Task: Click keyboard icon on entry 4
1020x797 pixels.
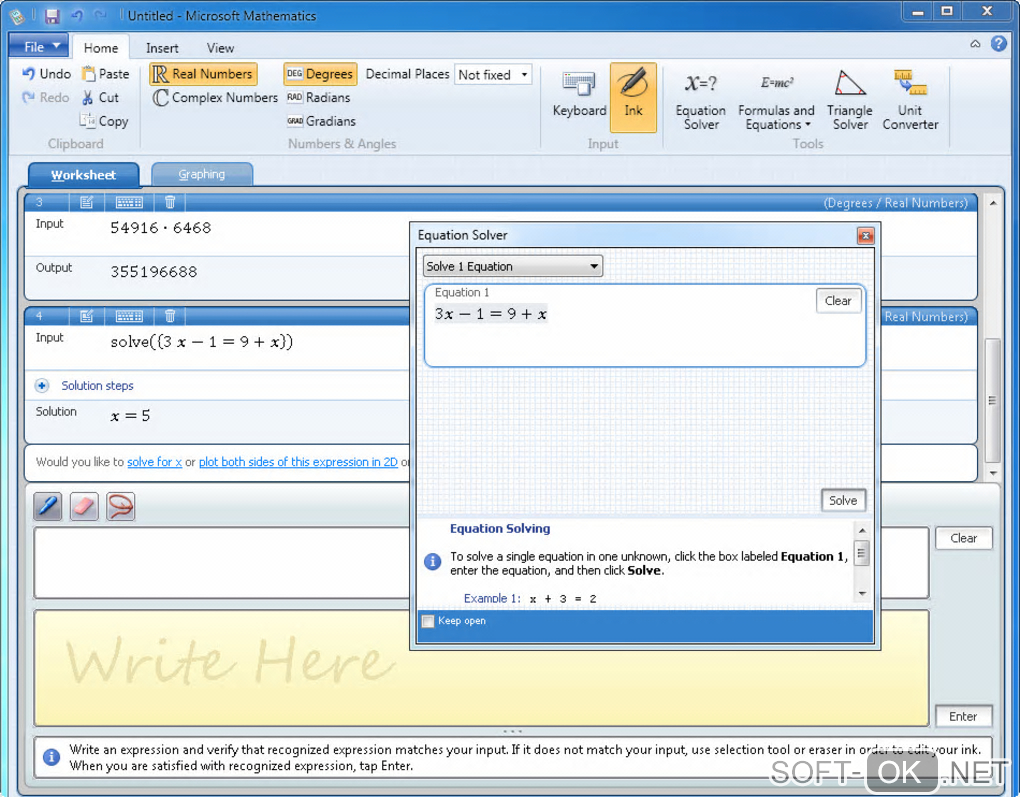Action: pos(129,316)
